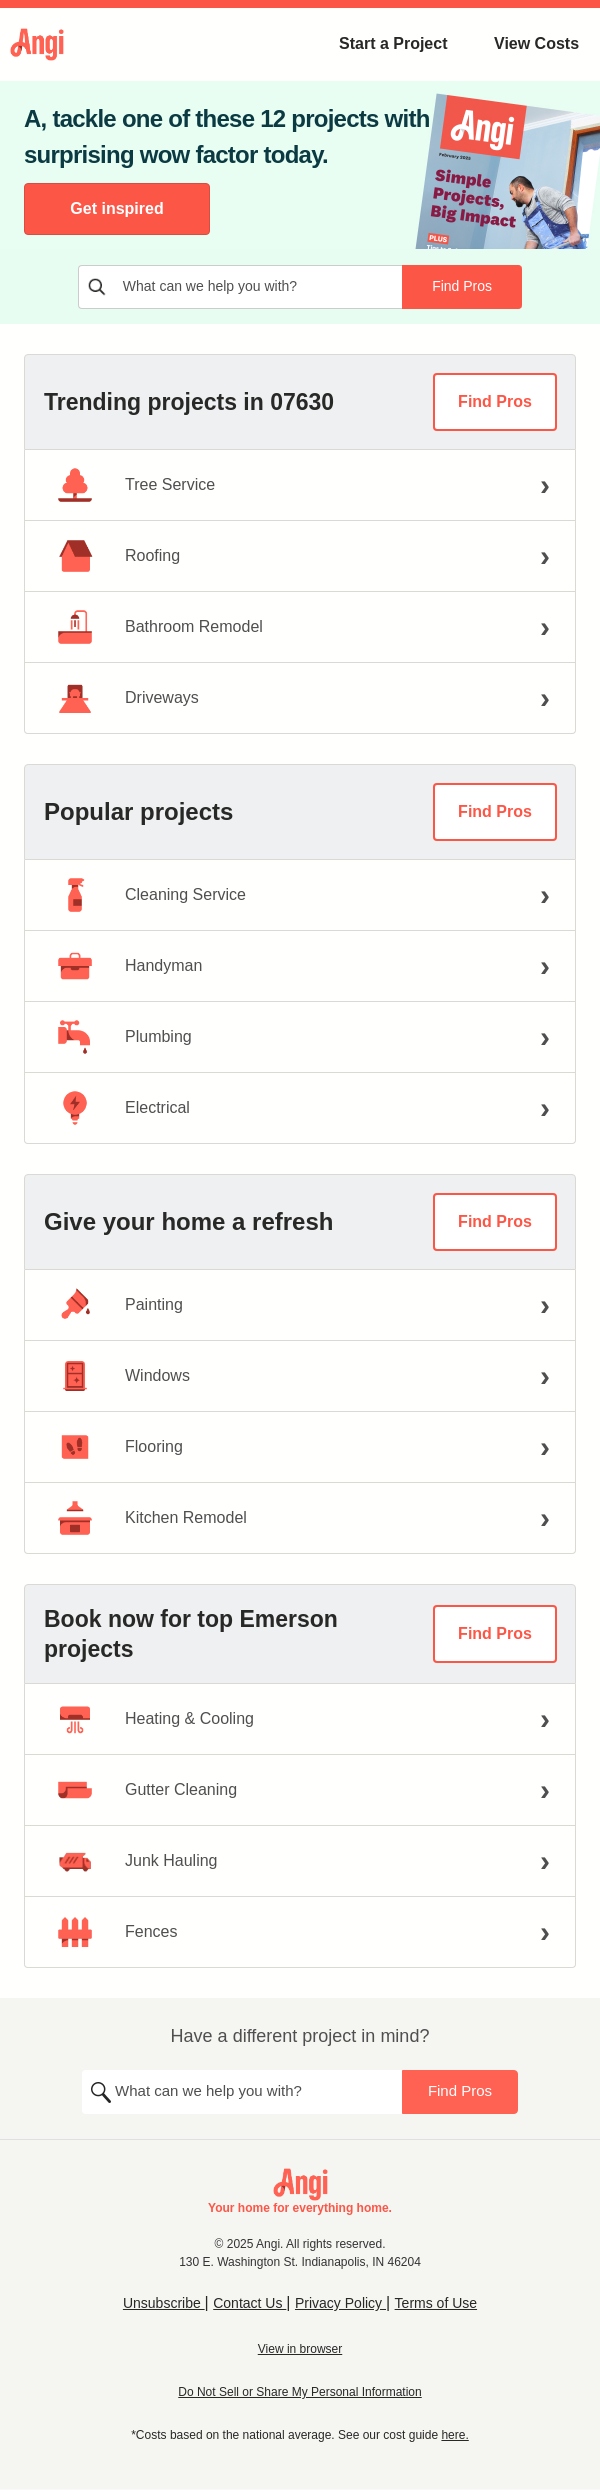
Task: Select the Bathroom Remodel bathtub icon
Action: 75,627
